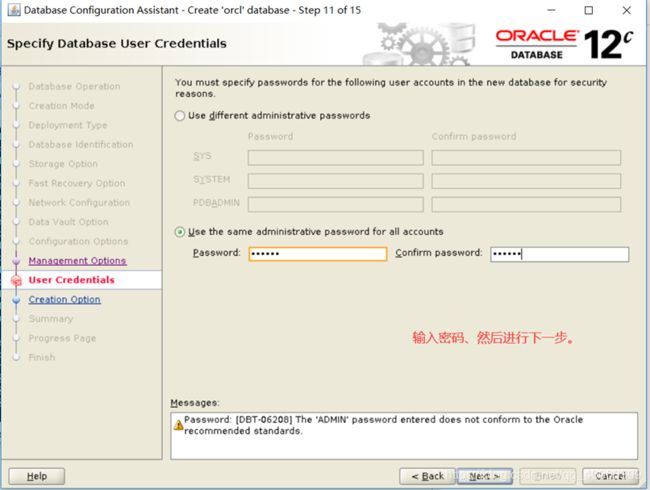650x490 pixels.
Task: Click the Database Identification step label
Action: (x=81, y=144)
